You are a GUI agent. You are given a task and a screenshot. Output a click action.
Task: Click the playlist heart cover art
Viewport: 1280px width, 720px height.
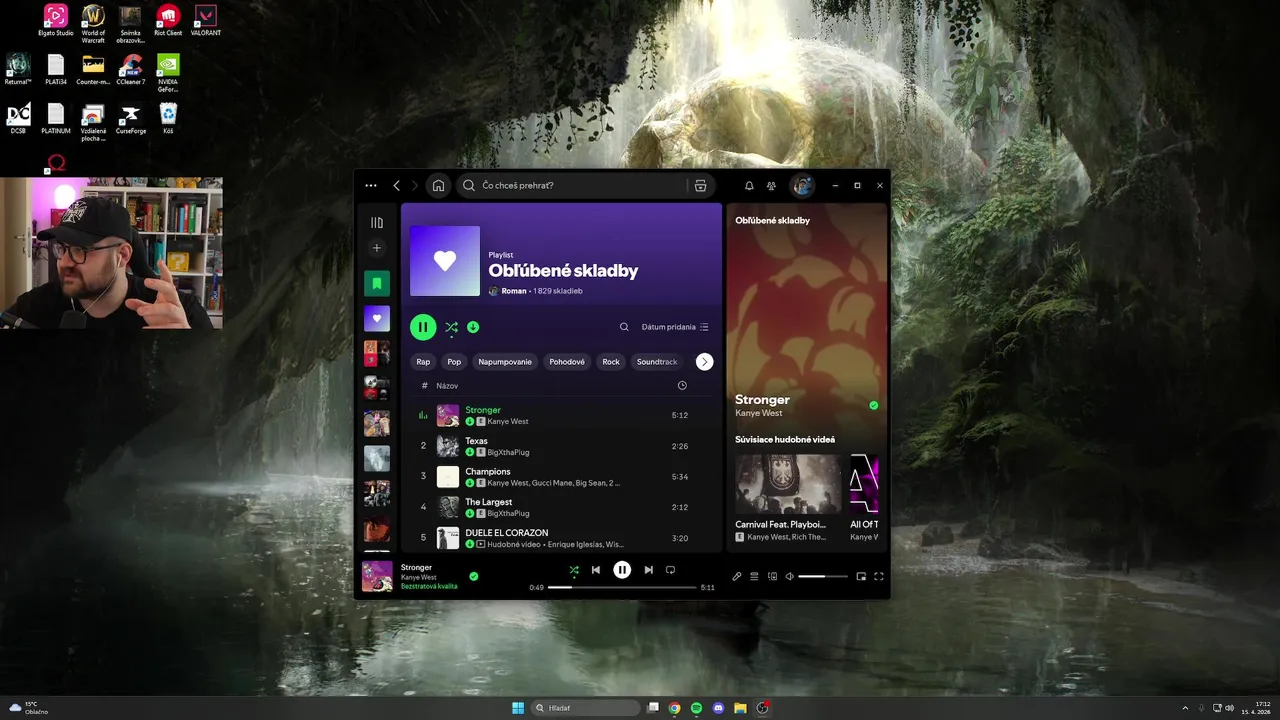445,261
